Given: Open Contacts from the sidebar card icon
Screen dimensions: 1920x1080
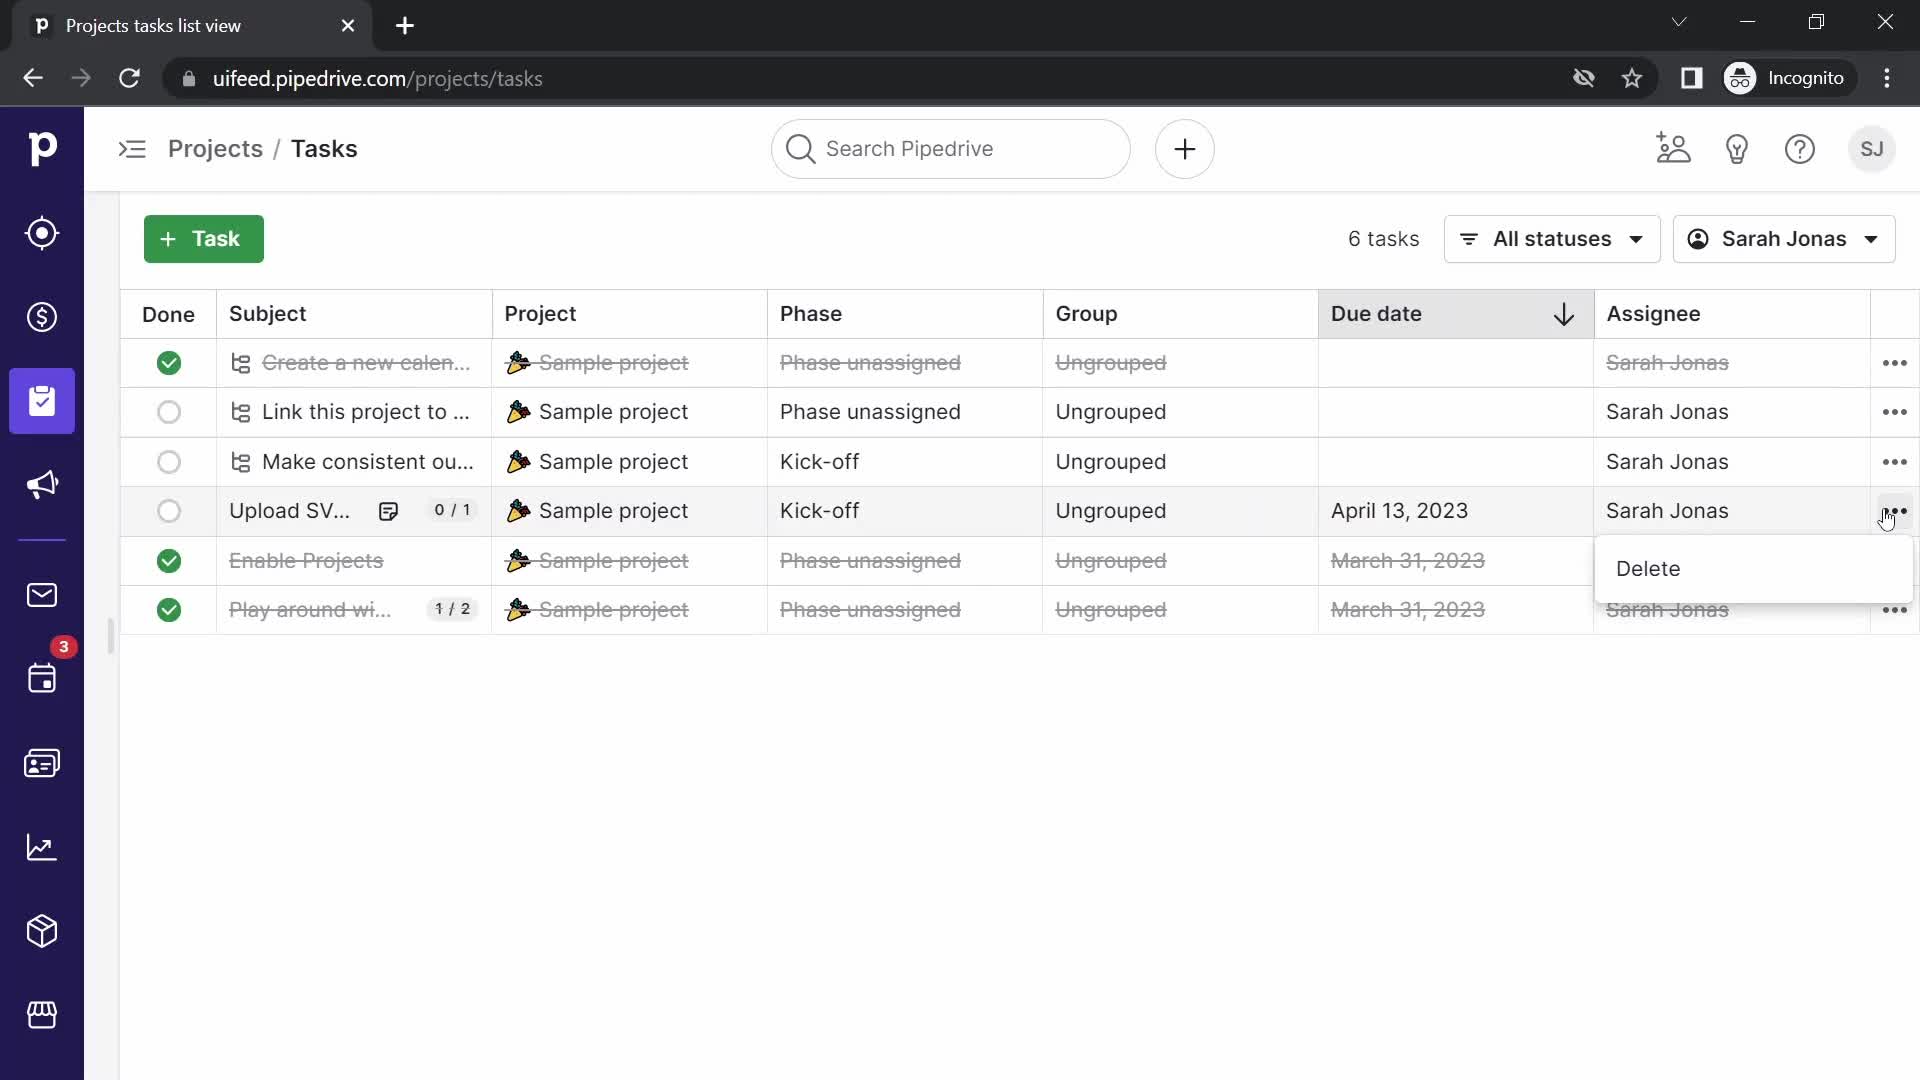Looking at the screenshot, I should tap(42, 763).
